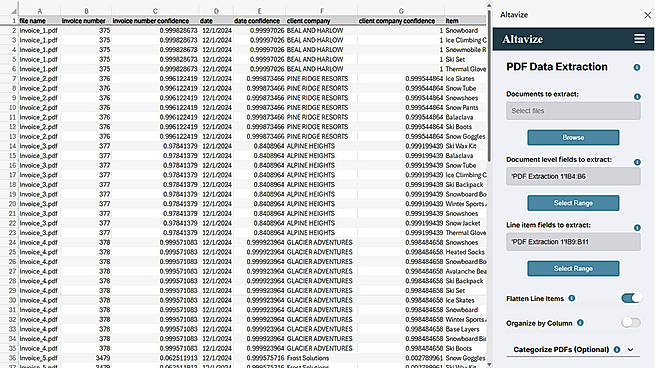Screen dimensions: 655x368
Task: Turn off the Flatten Line Items switch
Action: pos(631,298)
